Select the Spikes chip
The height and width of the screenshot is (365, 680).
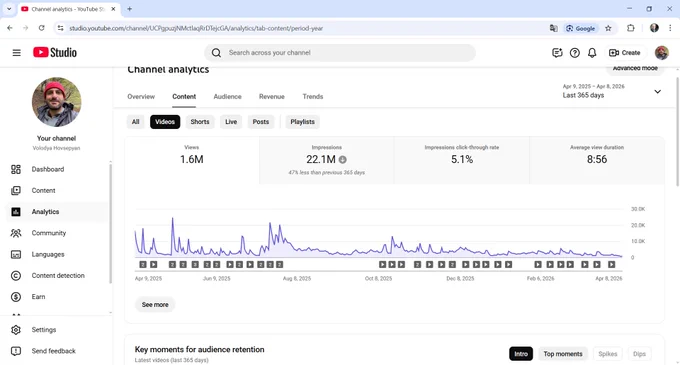pyautogui.click(x=608, y=354)
